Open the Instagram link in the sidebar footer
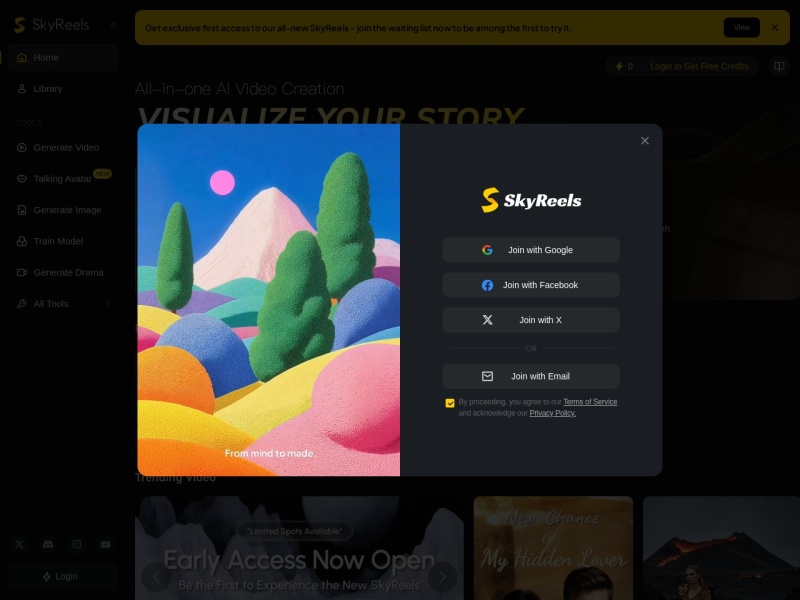This screenshot has width=800, height=600. coord(77,544)
